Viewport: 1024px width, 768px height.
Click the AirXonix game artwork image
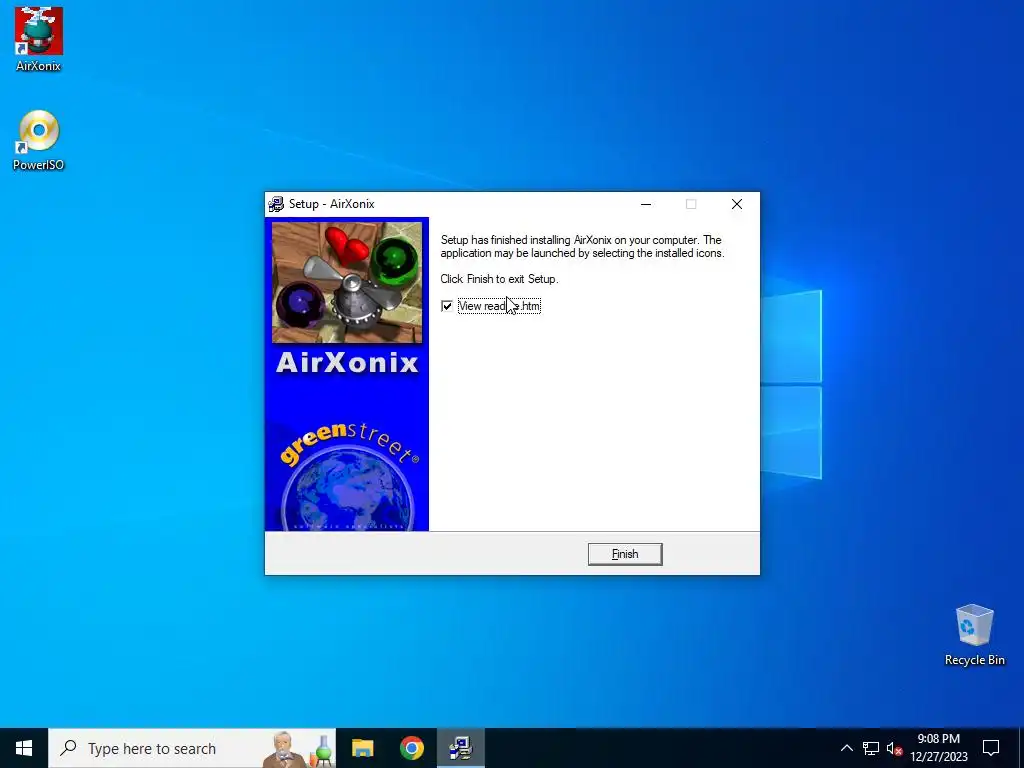point(347,282)
